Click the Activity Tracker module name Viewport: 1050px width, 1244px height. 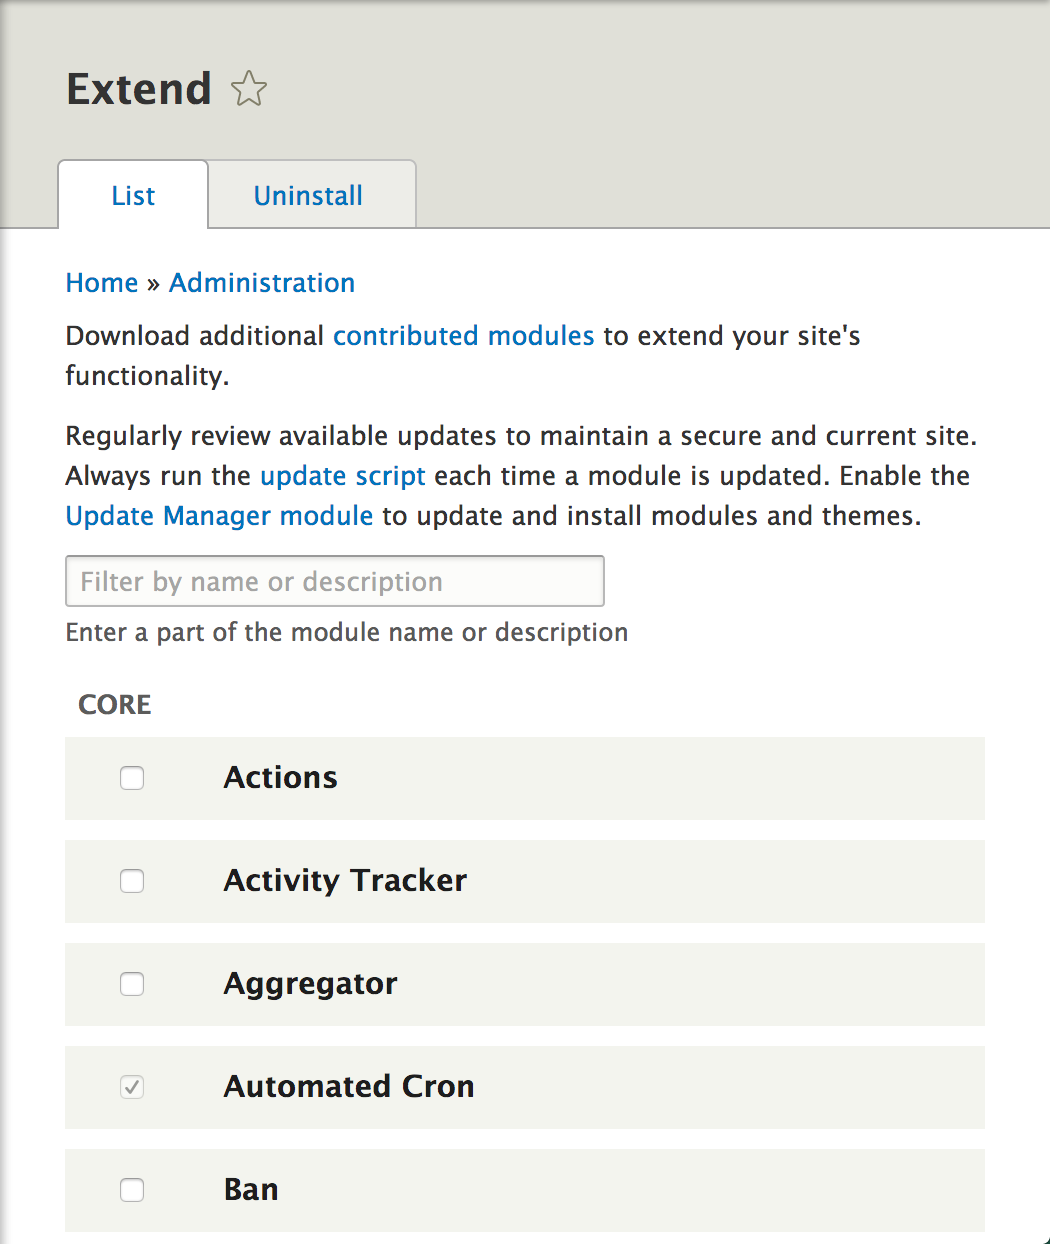345,881
